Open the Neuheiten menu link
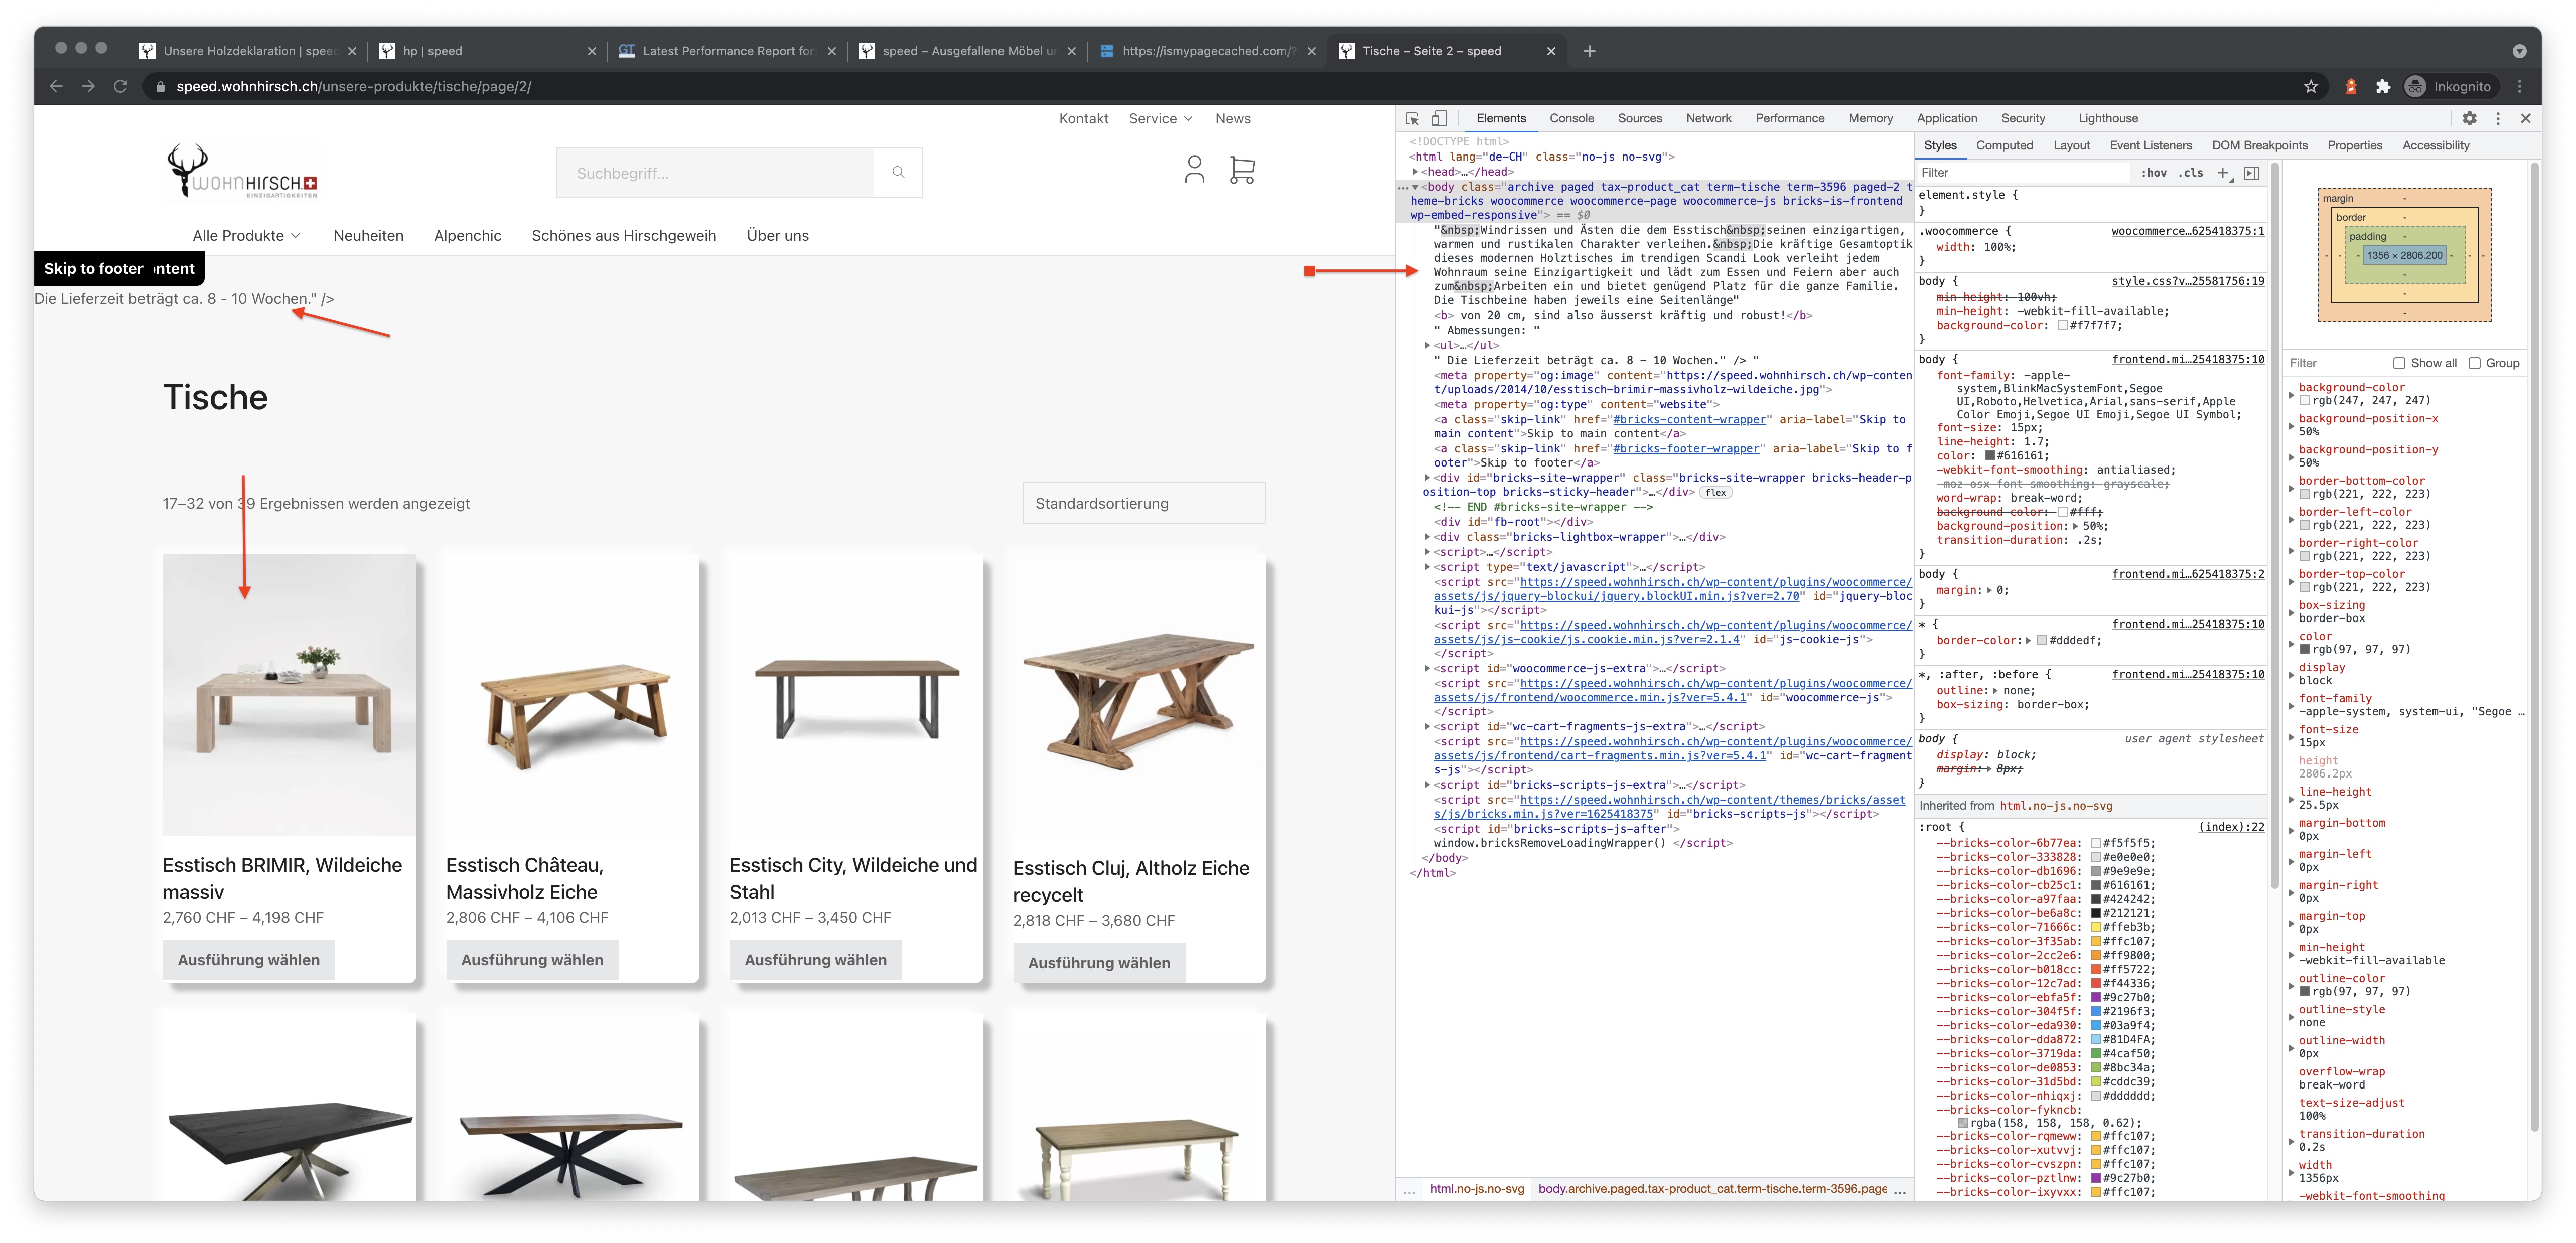 coord(368,235)
